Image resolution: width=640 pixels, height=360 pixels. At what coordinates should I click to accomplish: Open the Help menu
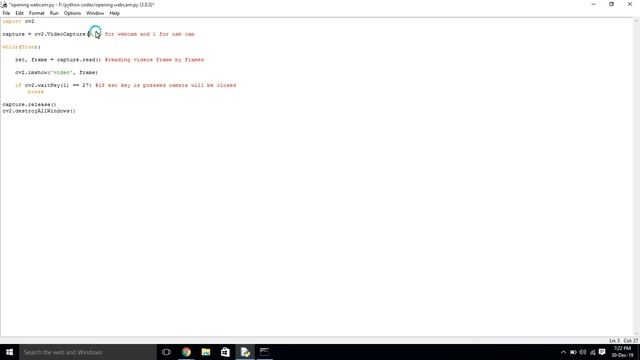[114, 13]
